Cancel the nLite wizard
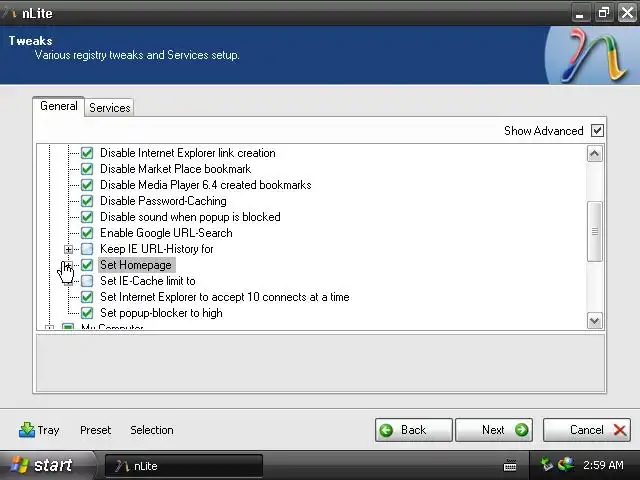 [x=587, y=430]
